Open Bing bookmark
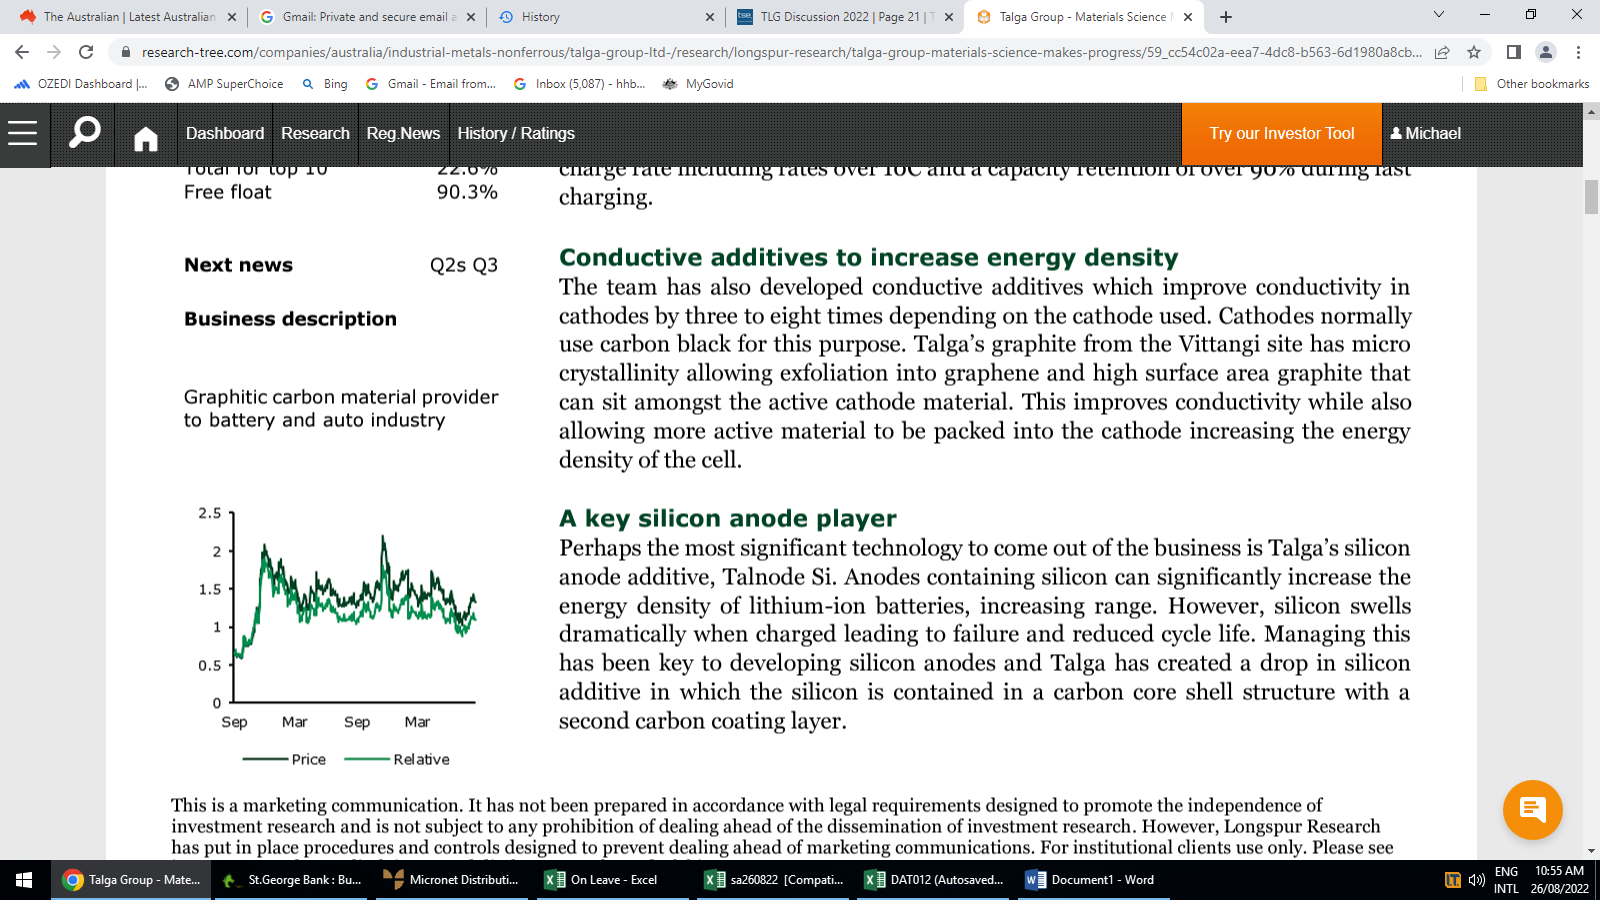1600x900 pixels. pos(325,84)
